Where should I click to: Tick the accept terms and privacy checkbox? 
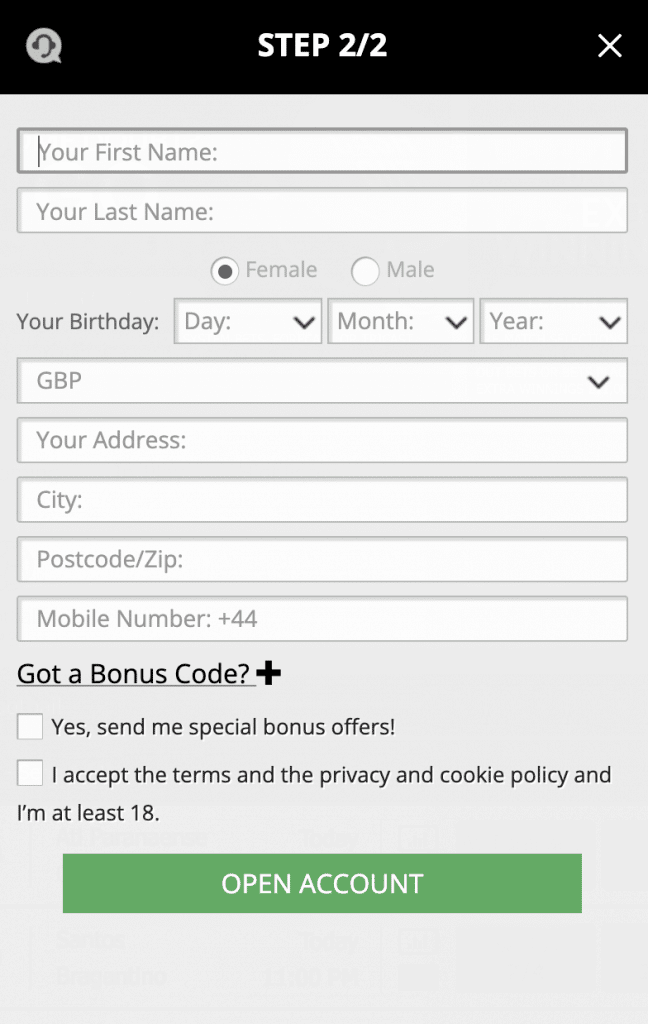click(x=30, y=774)
